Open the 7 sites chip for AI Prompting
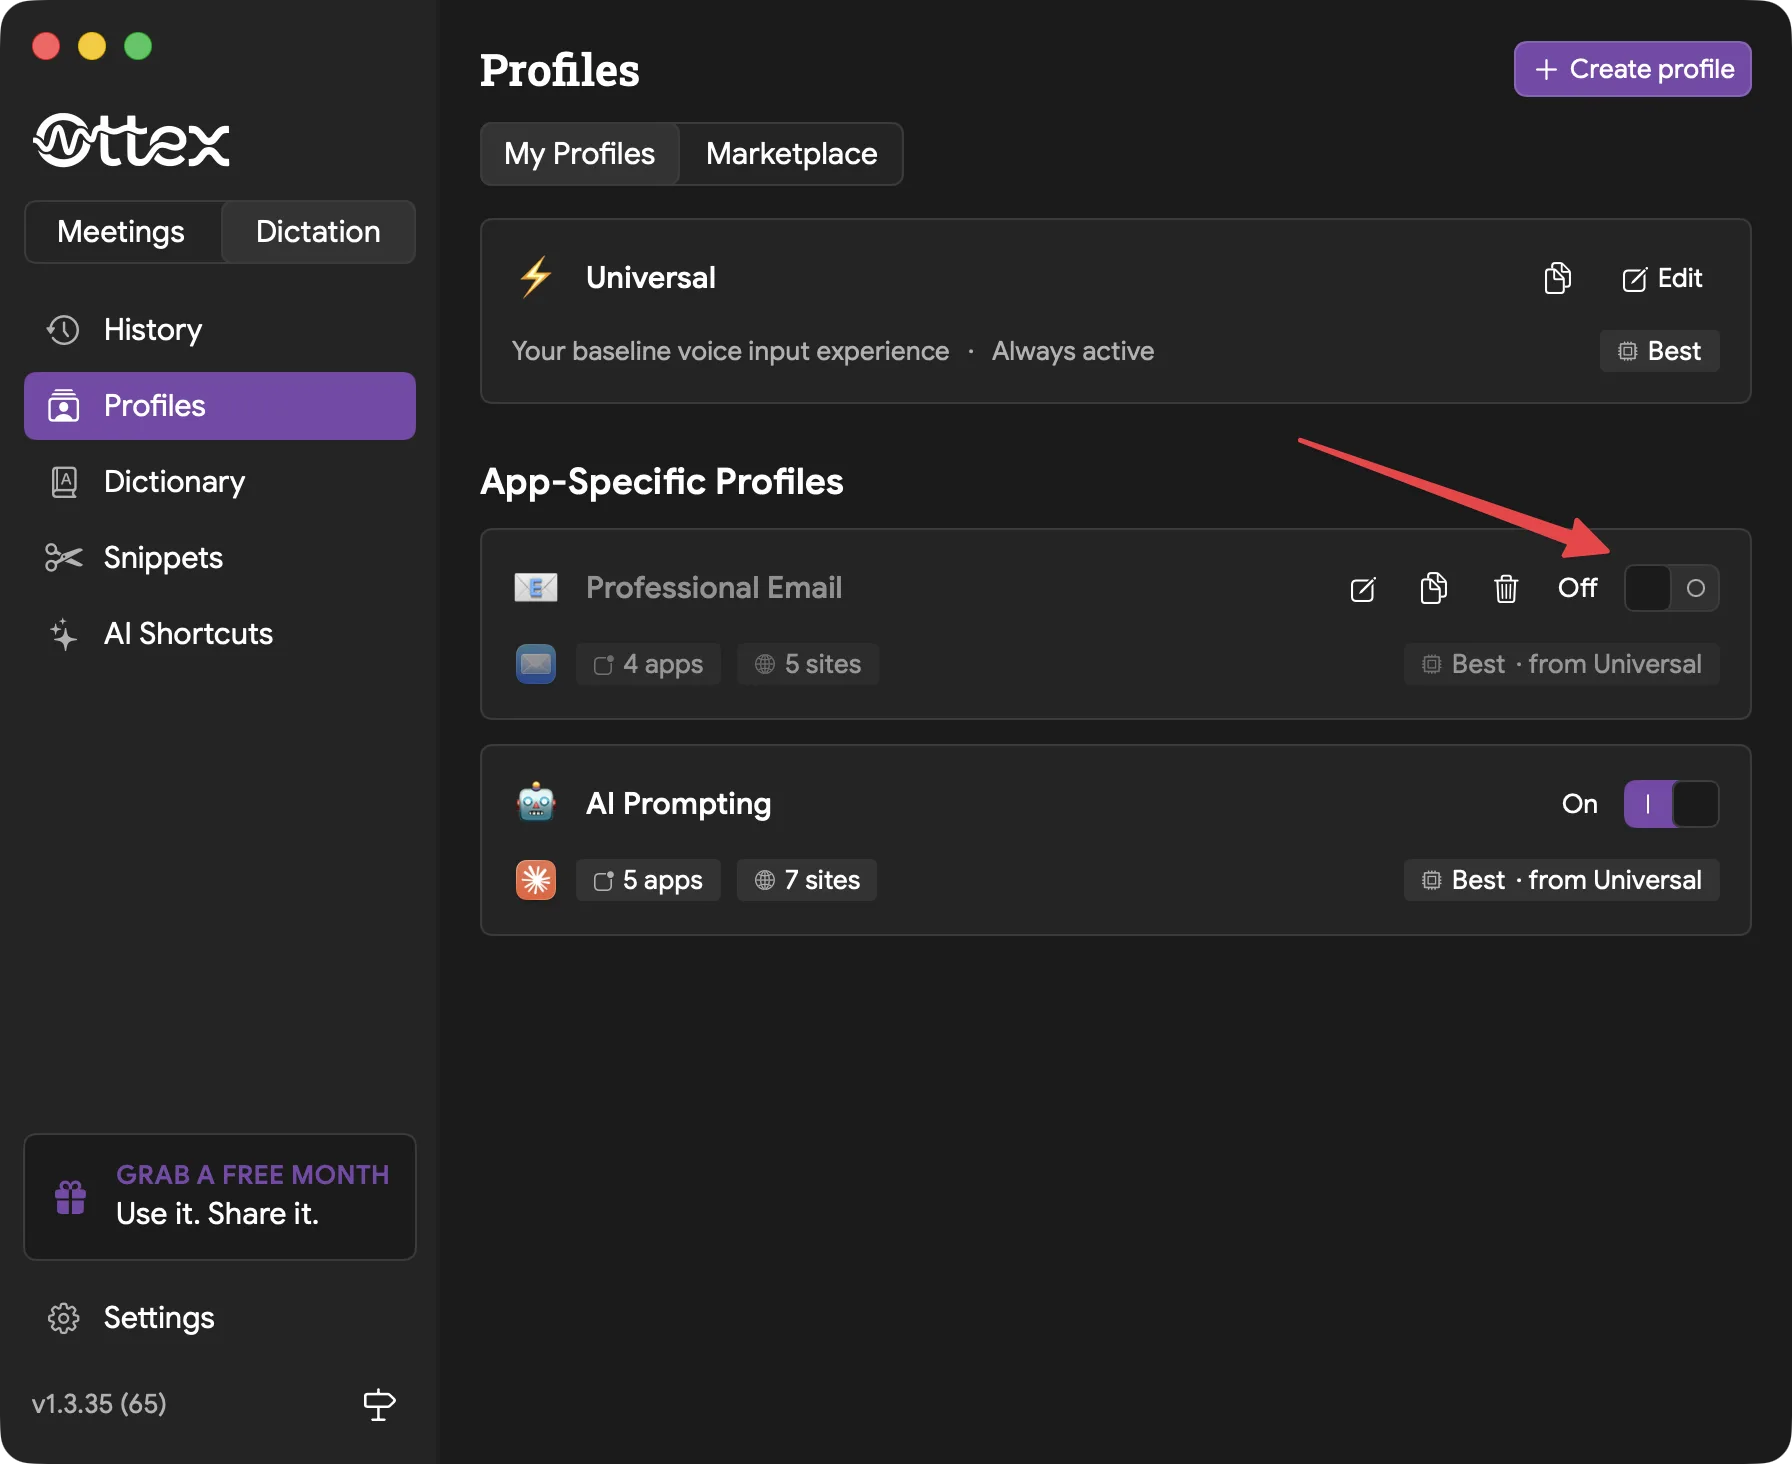1792x1464 pixels. coord(807,880)
